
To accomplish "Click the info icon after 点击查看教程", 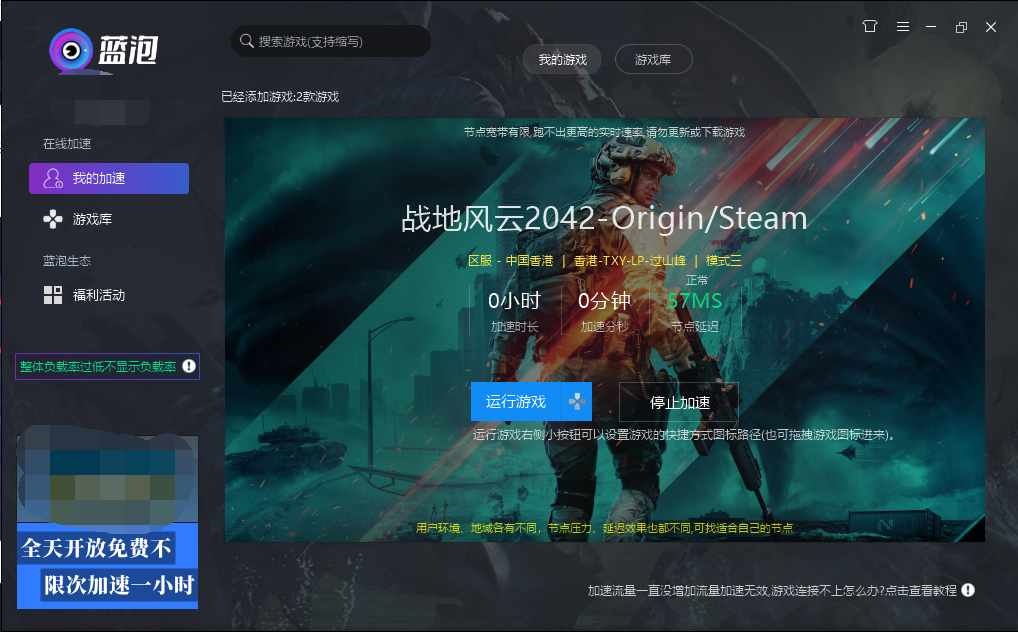I will tap(968, 590).
